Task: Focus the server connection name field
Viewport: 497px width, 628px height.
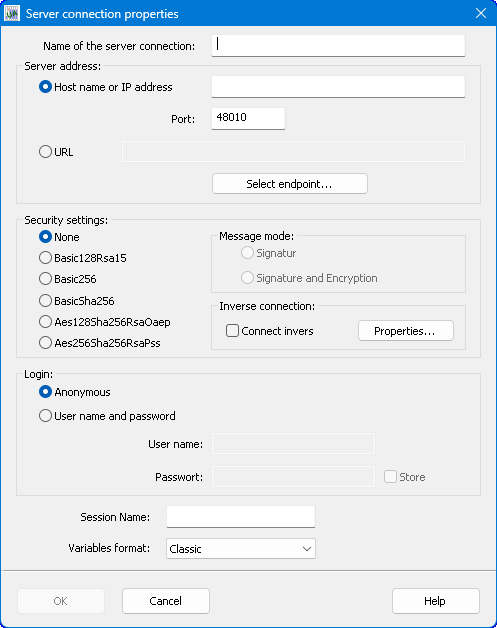Action: tap(338, 45)
